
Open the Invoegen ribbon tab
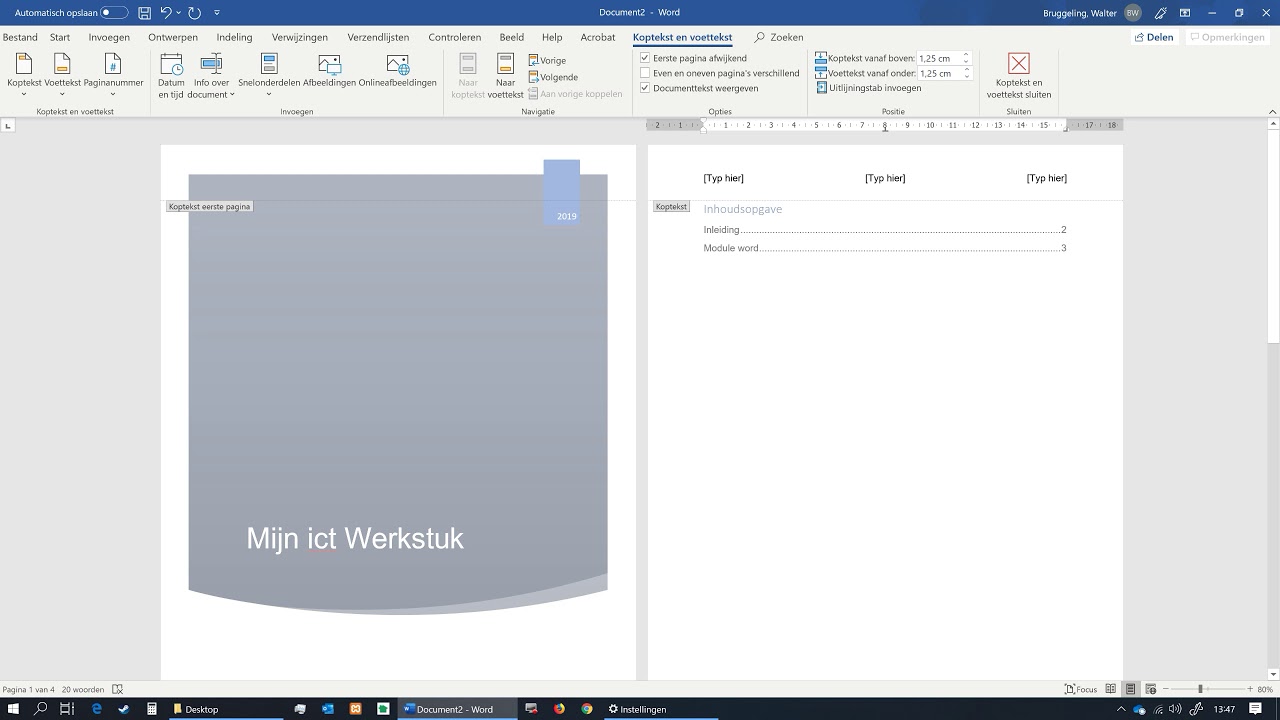pos(109,37)
